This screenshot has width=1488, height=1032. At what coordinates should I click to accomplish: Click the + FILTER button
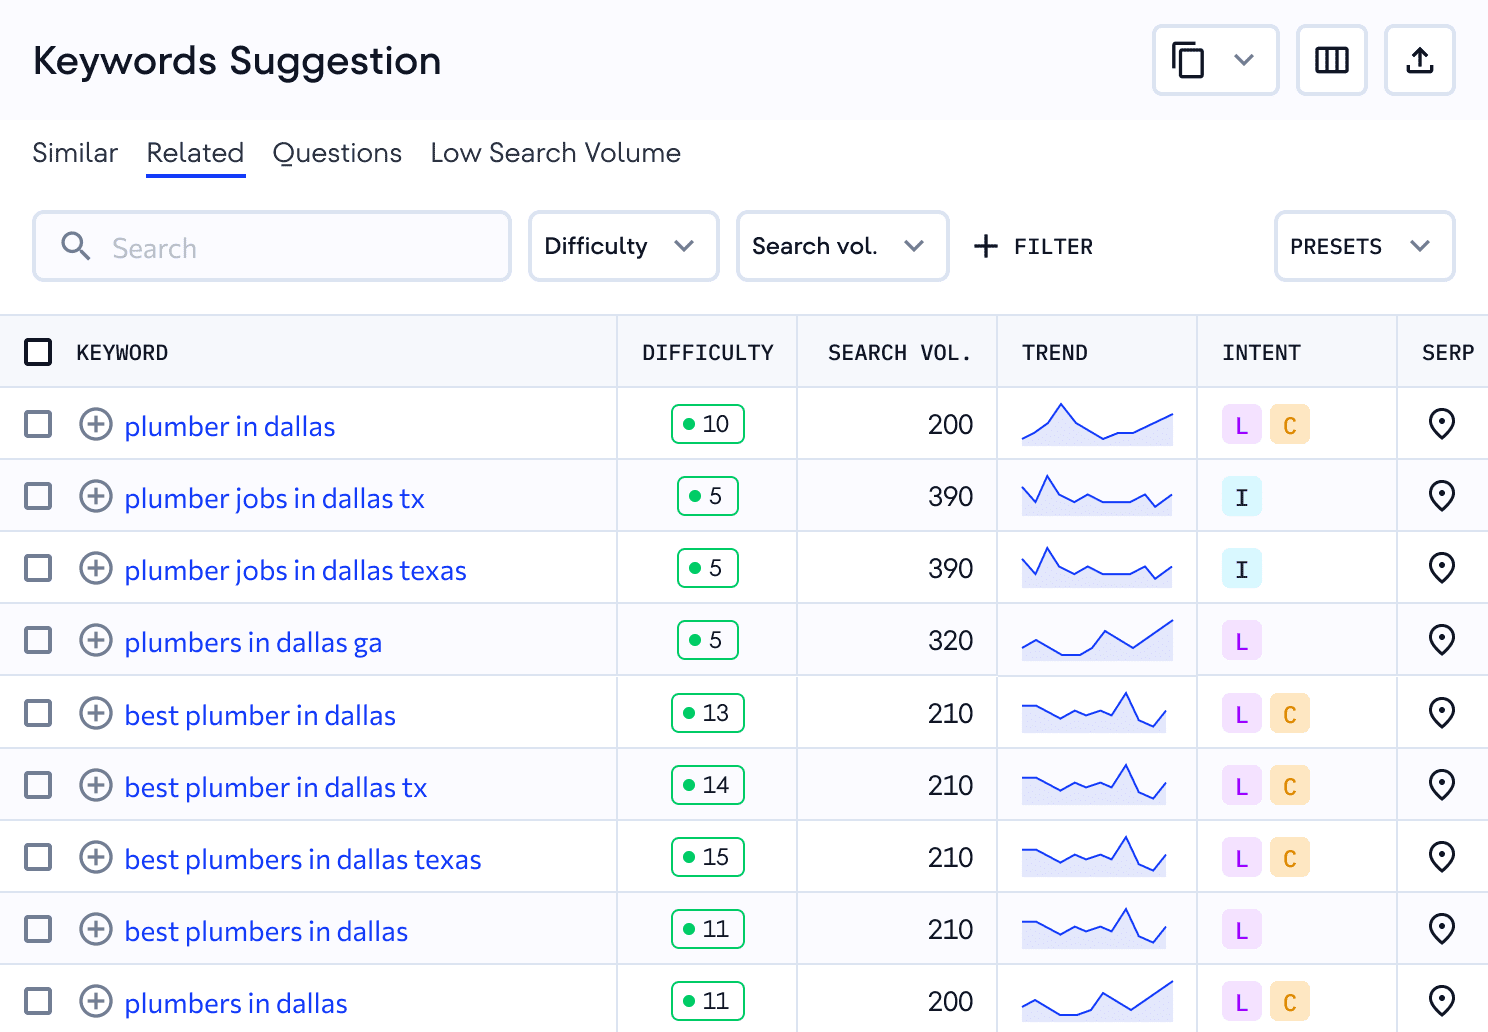point(1034,246)
